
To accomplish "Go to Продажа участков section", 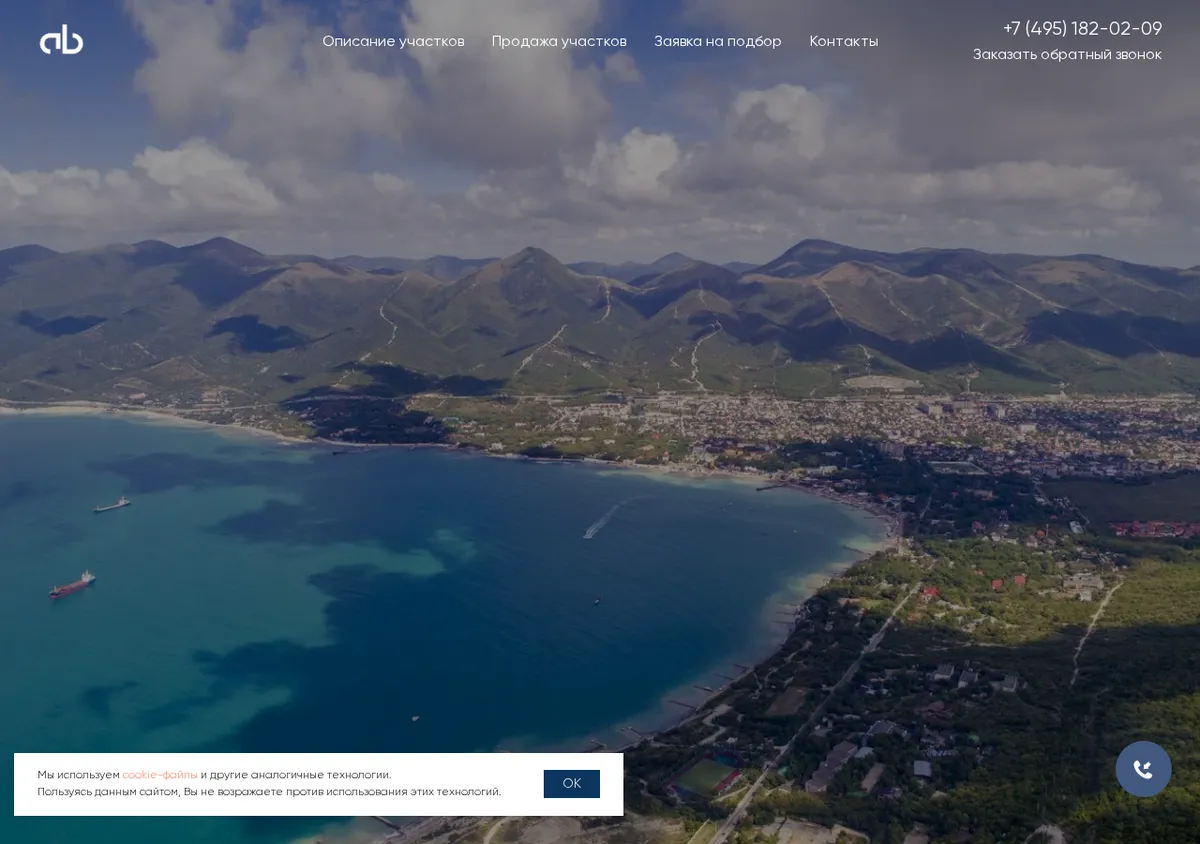I will pos(559,41).
